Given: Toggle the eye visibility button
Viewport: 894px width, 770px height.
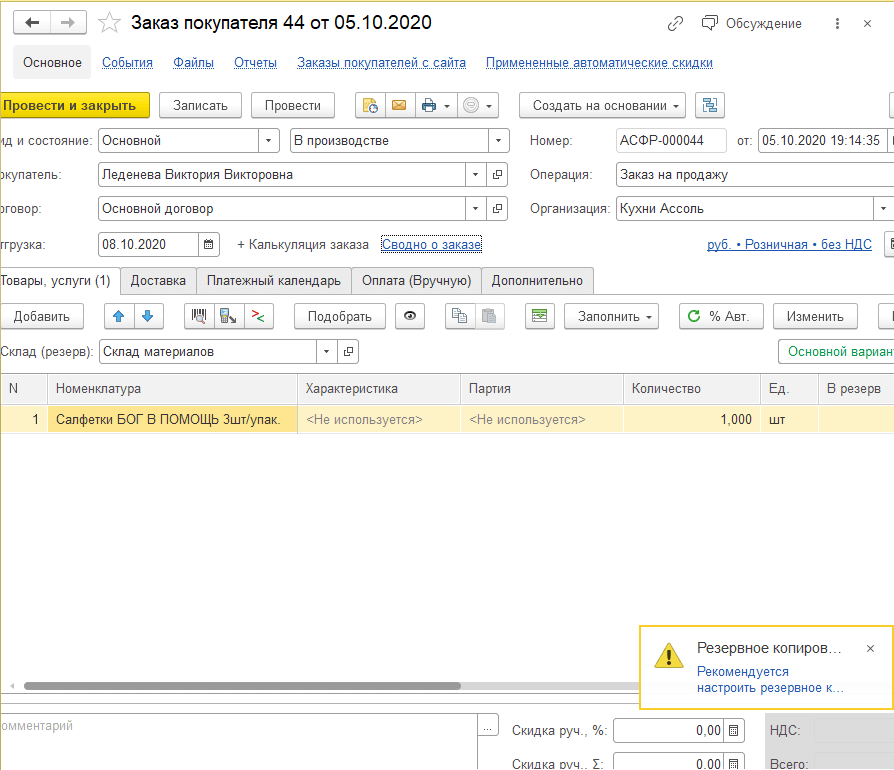Looking at the screenshot, I should (x=409, y=316).
